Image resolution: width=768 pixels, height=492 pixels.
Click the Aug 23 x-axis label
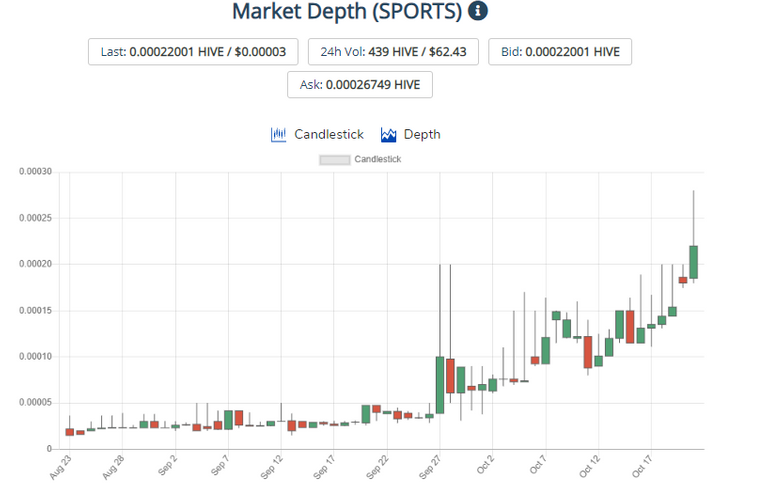click(61, 467)
